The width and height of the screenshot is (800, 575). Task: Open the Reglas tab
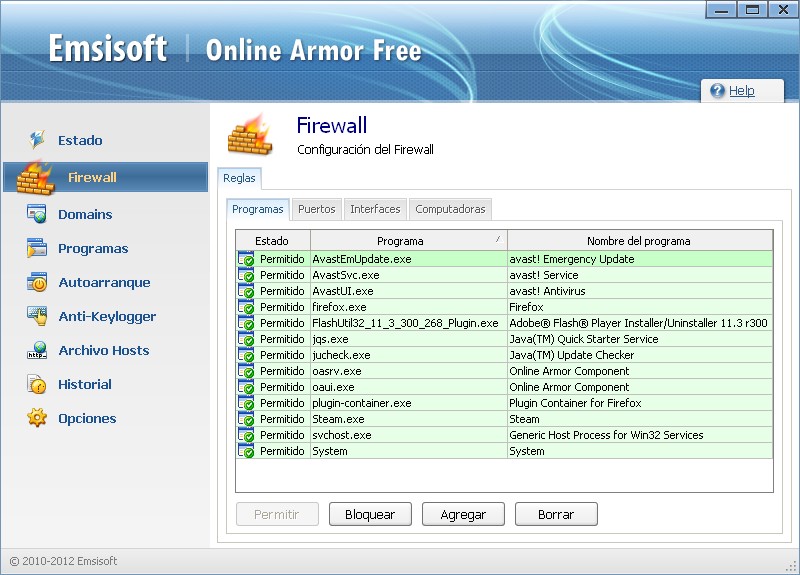point(239,178)
